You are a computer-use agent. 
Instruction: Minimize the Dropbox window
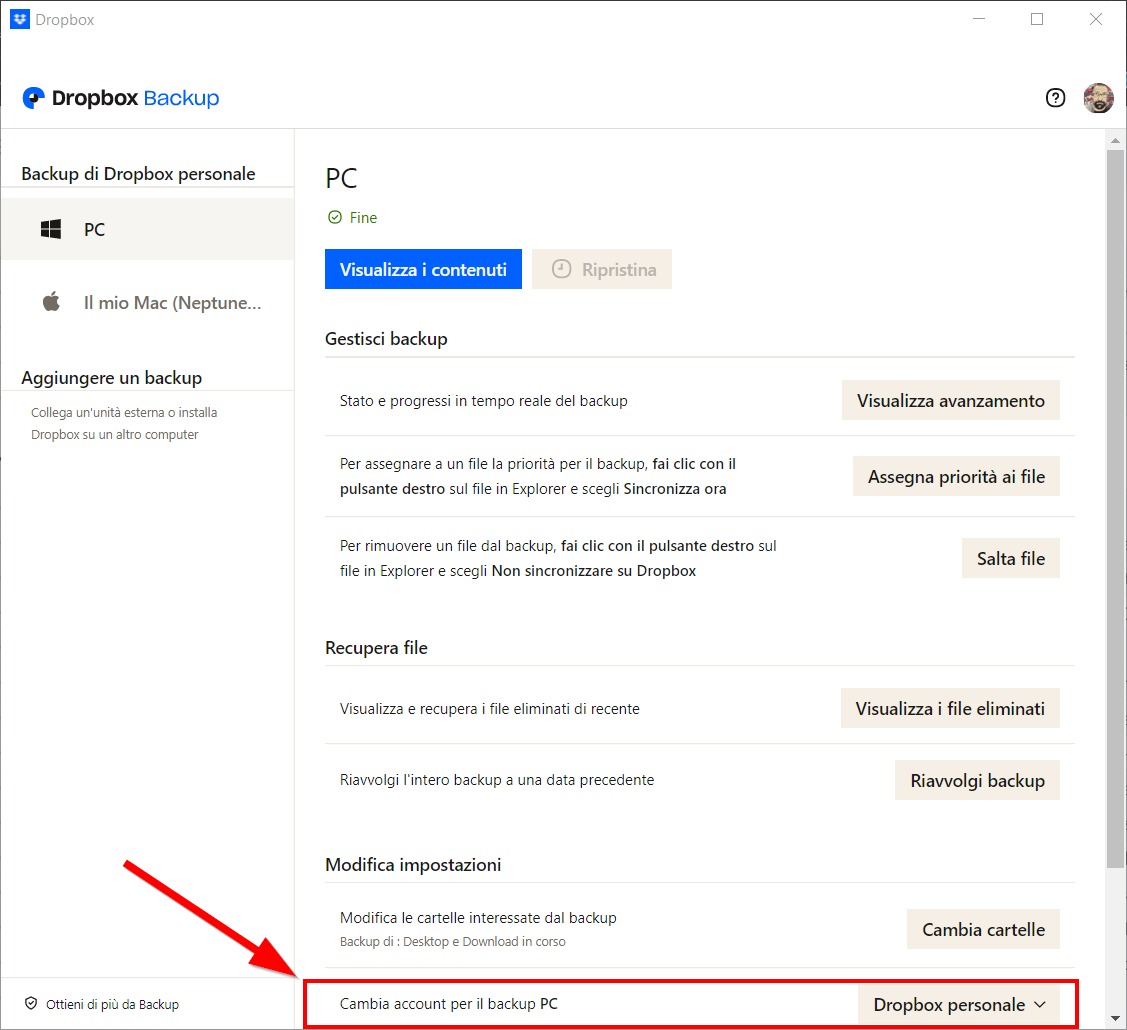pyautogui.click(x=978, y=19)
